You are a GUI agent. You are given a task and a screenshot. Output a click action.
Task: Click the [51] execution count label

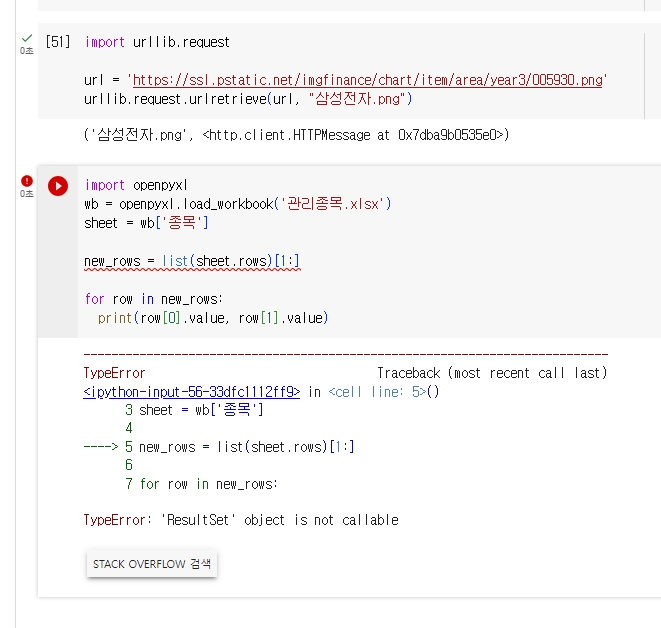tap(58, 42)
